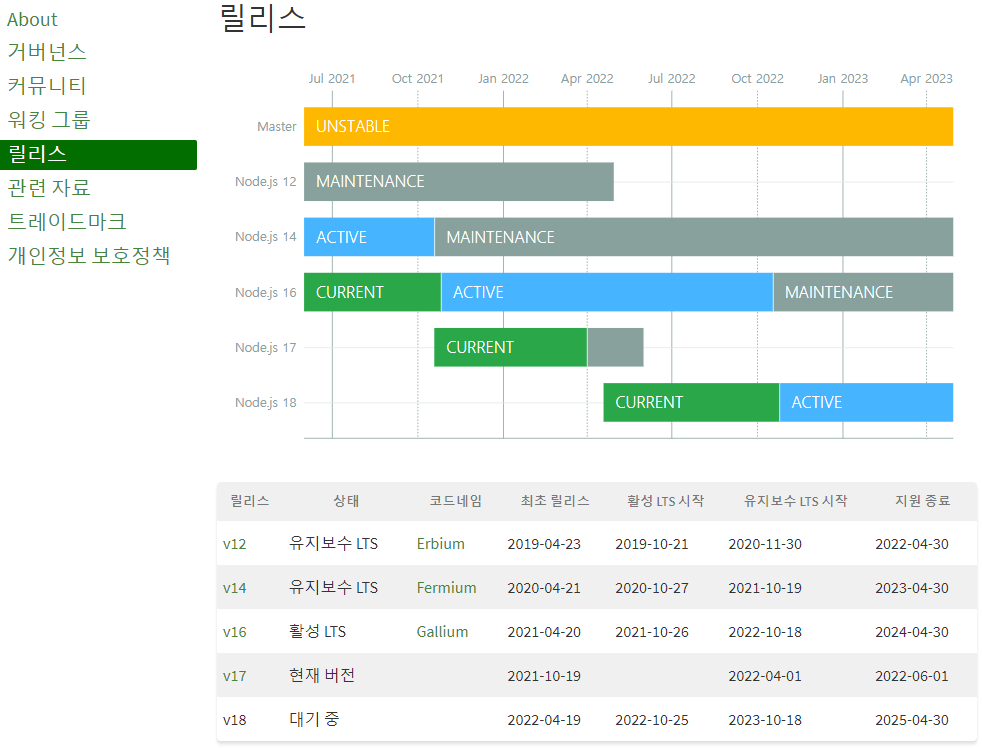Click the Node.js 12 row label
The width and height of the screenshot is (982, 748).
coord(266,182)
